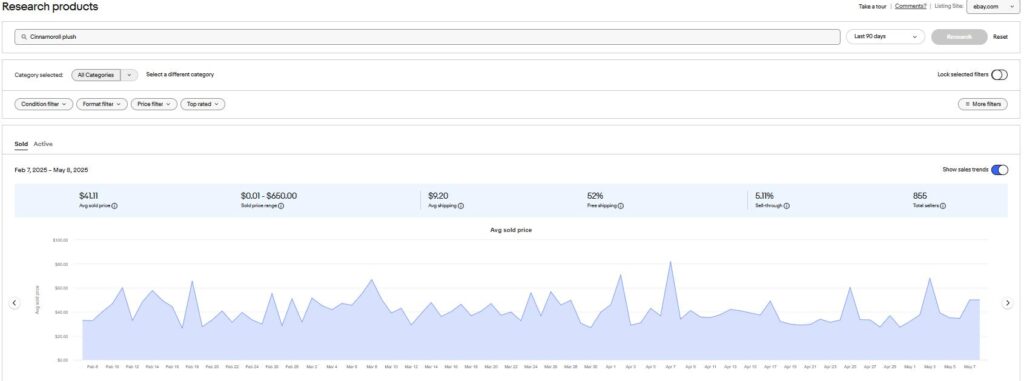
Task: Click the Avg sold price info icon
Action: 114,206
